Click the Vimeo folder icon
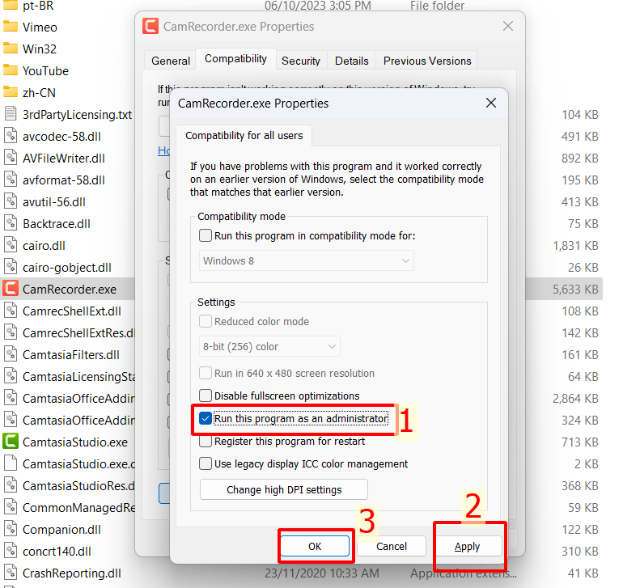The width and height of the screenshot is (640, 588). click(10, 27)
